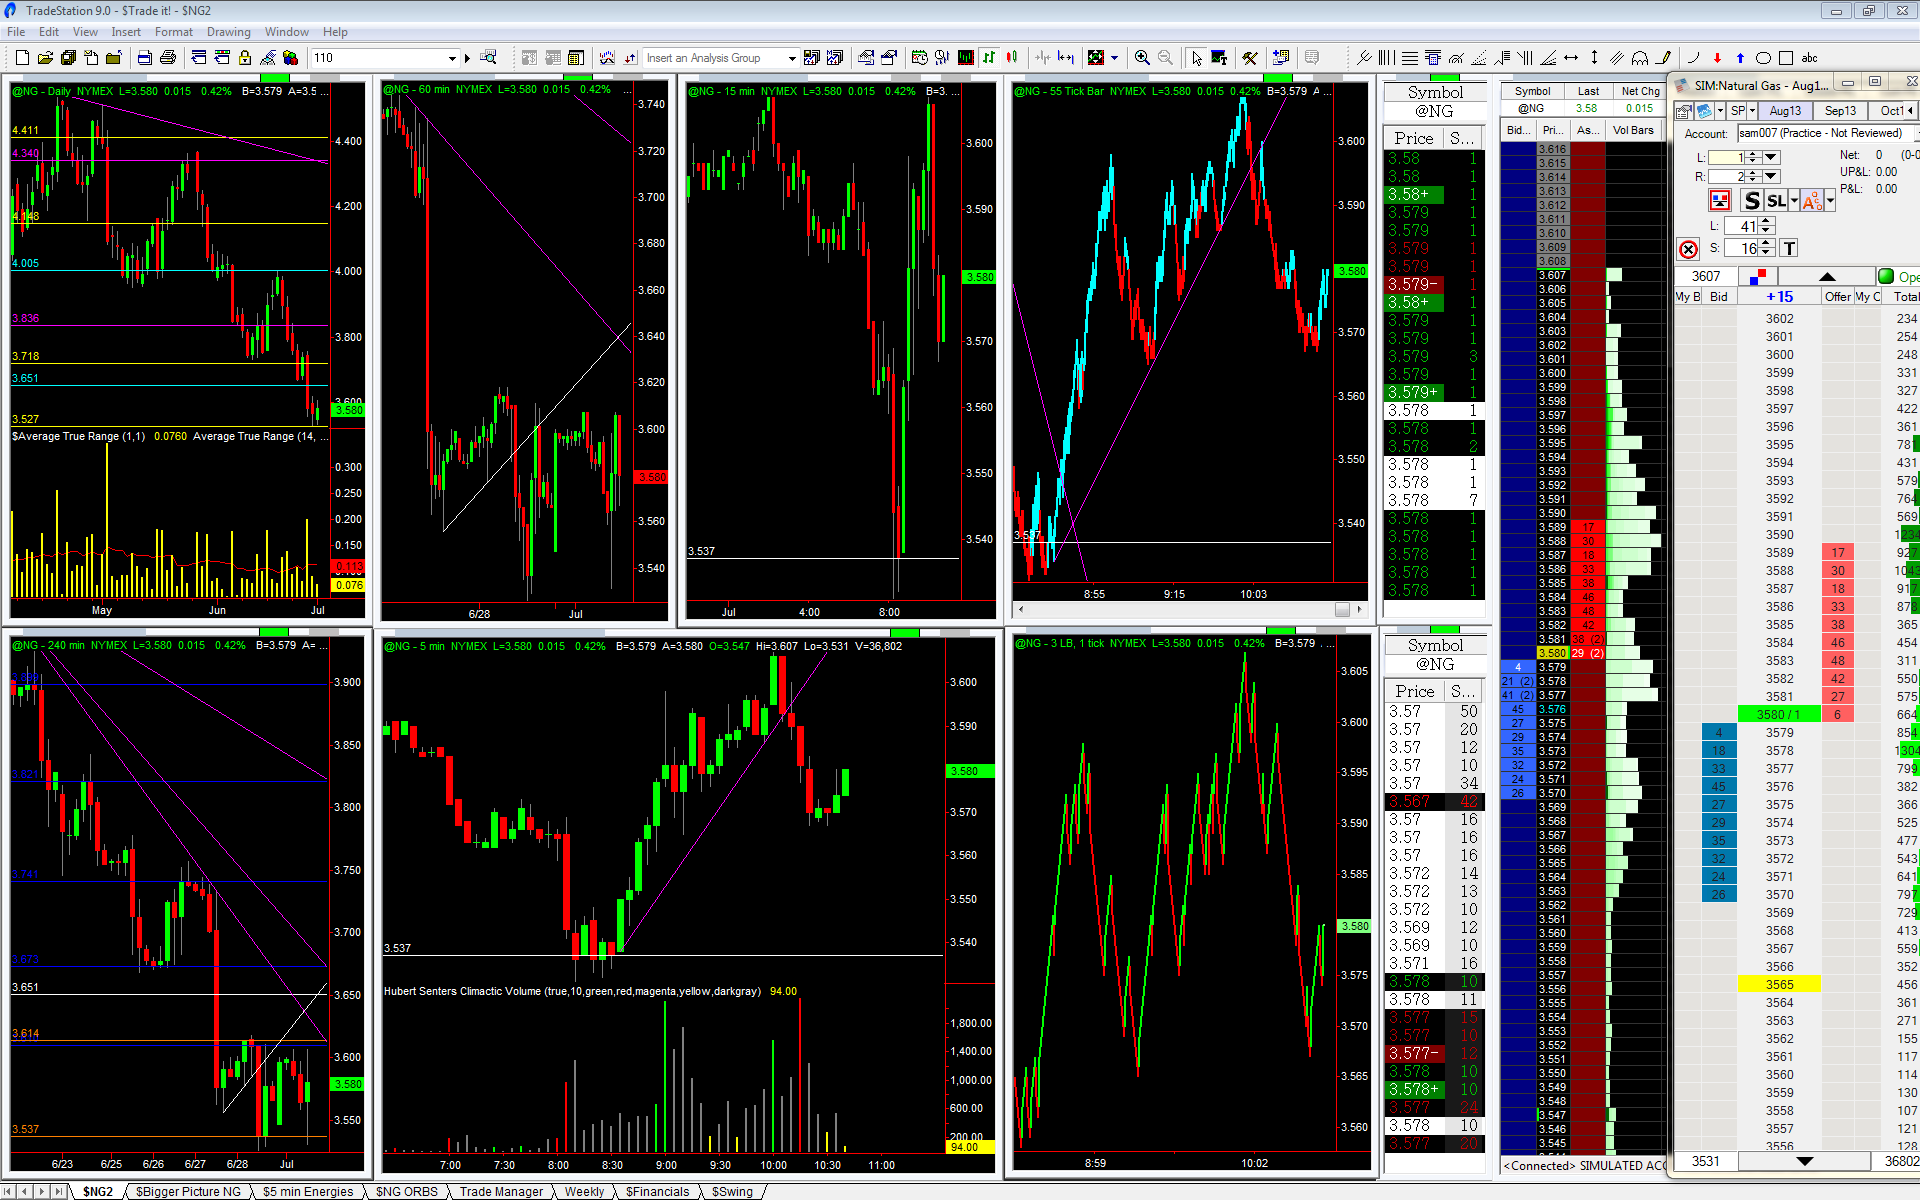Screen dimensions: 1920x1200
Task: Click the go-arrow next to symbol box
Action: pyautogui.click(x=467, y=58)
